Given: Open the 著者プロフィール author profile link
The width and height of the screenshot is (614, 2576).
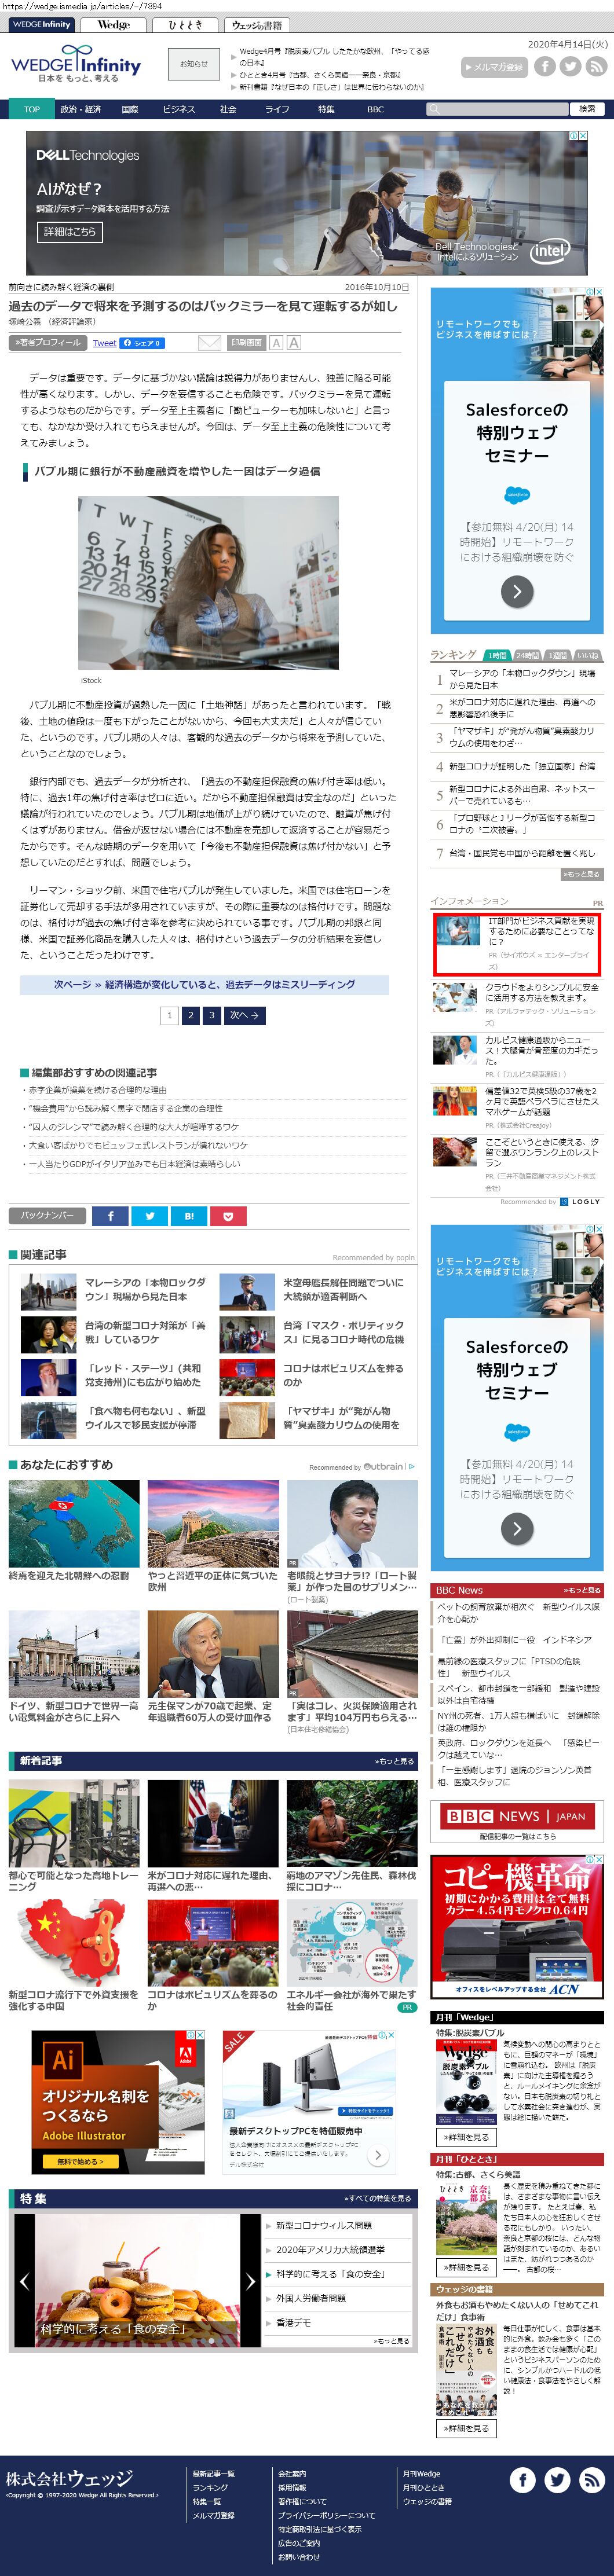Looking at the screenshot, I should [x=48, y=343].
